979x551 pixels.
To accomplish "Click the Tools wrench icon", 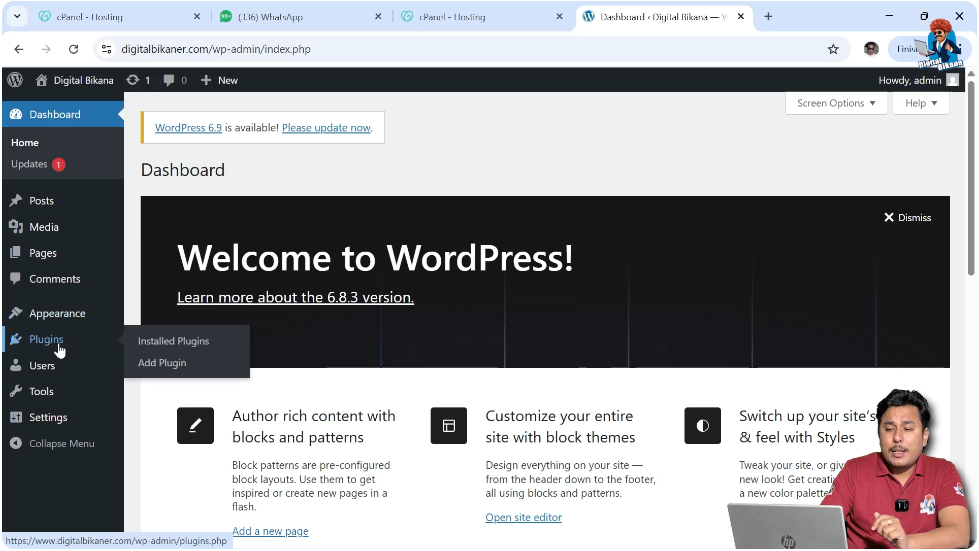I will [16, 391].
